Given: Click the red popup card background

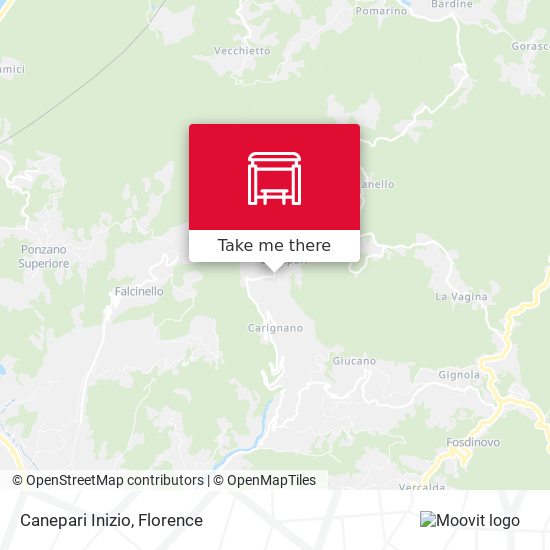Looking at the screenshot, I should pyautogui.click(x=274, y=177).
